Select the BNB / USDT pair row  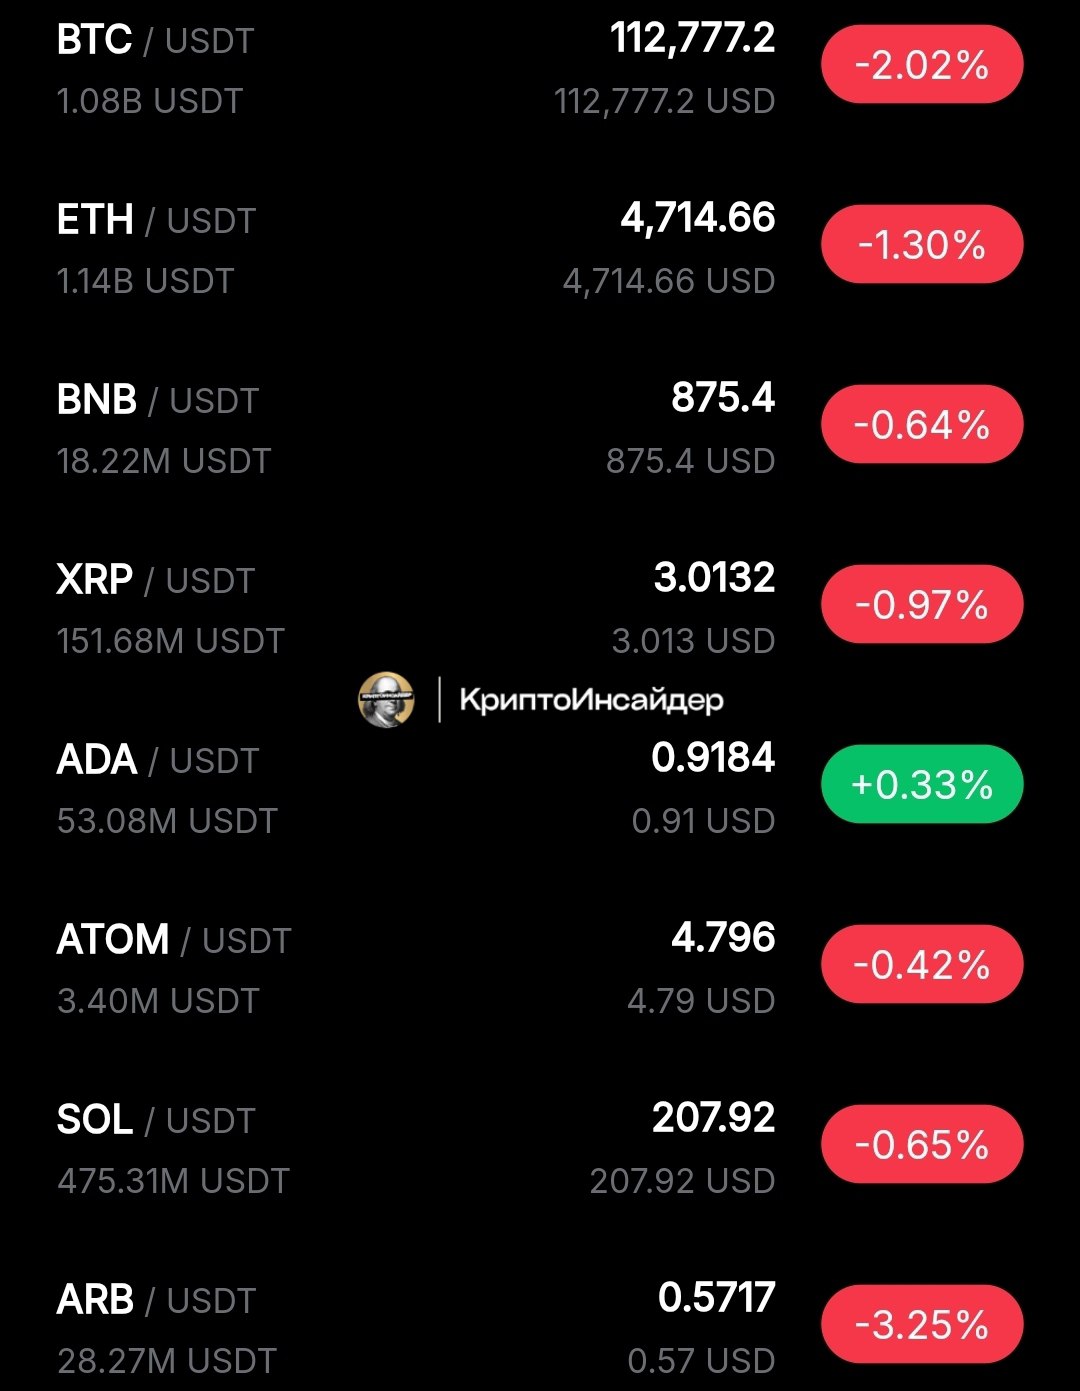(540, 427)
